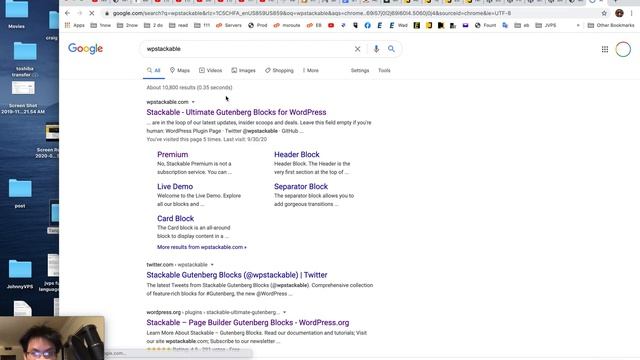640x360 pixels.
Task: Expand Other Bookmarks folder
Action: pyautogui.click(x=611, y=25)
